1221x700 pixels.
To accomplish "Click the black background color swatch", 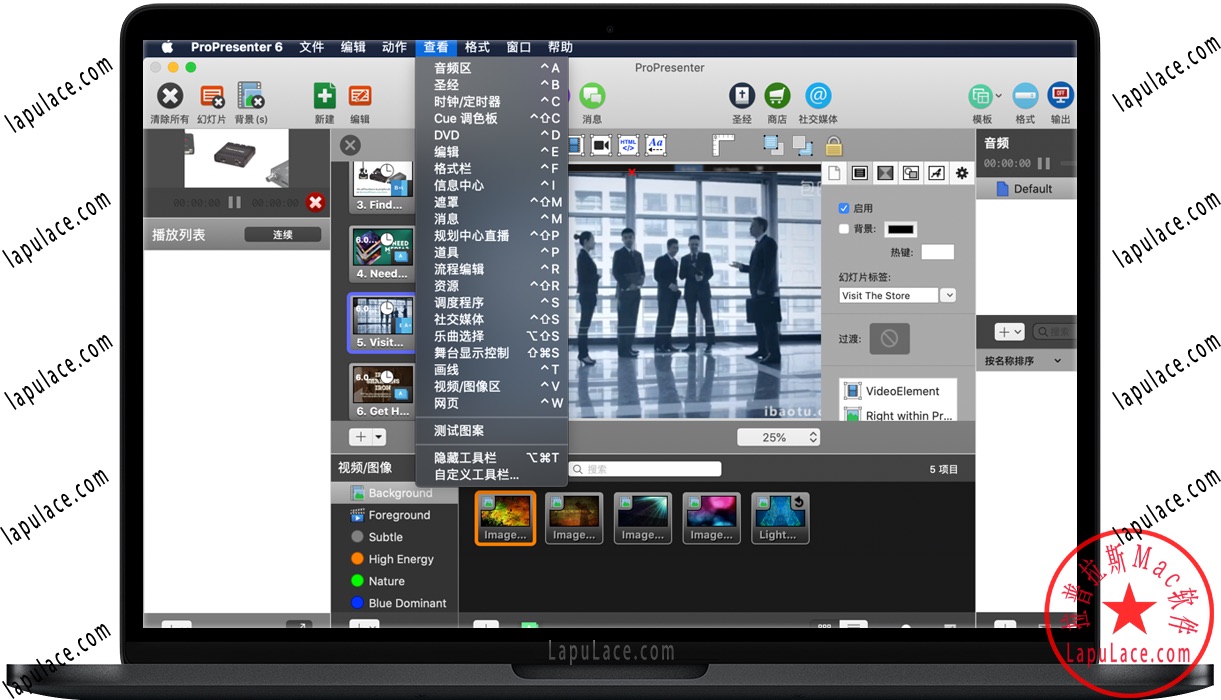I will tap(900, 230).
